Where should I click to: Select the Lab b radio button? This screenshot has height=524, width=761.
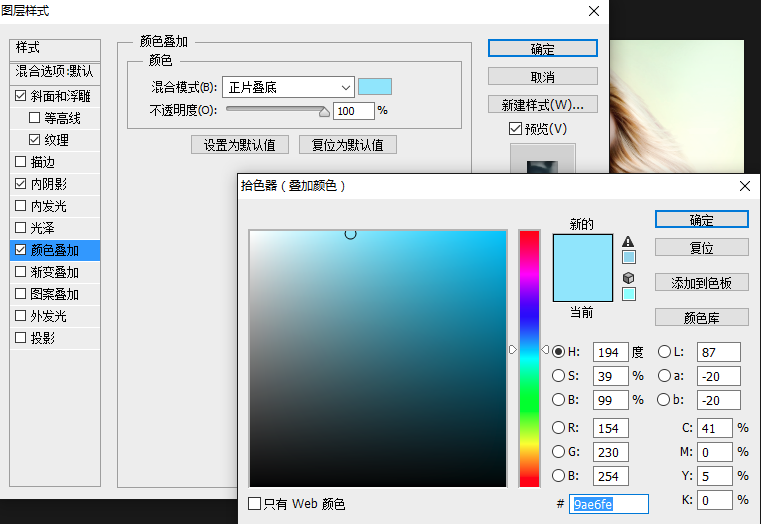tap(664, 399)
